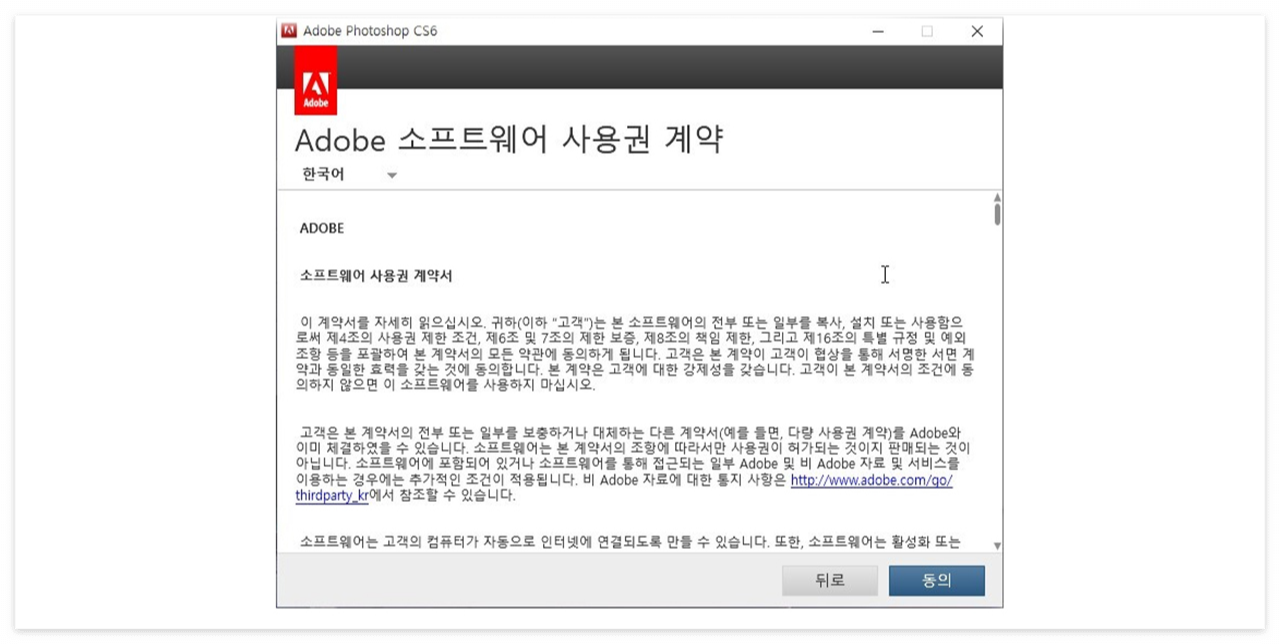Open the 한국어 language dropdown
The height and width of the screenshot is (644, 1280).
pyautogui.click(x=349, y=174)
